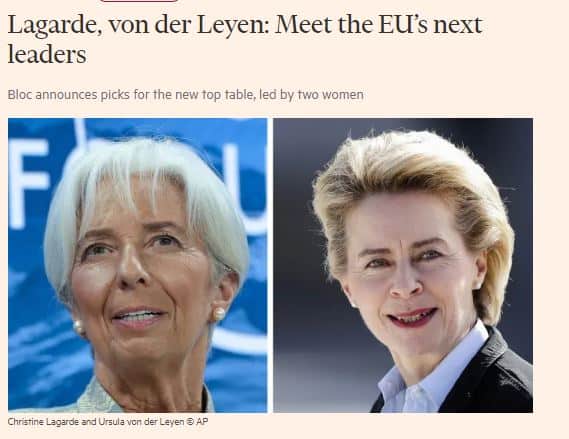
Task: Click the word 'leaders' in the headline
Action: [47, 54]
